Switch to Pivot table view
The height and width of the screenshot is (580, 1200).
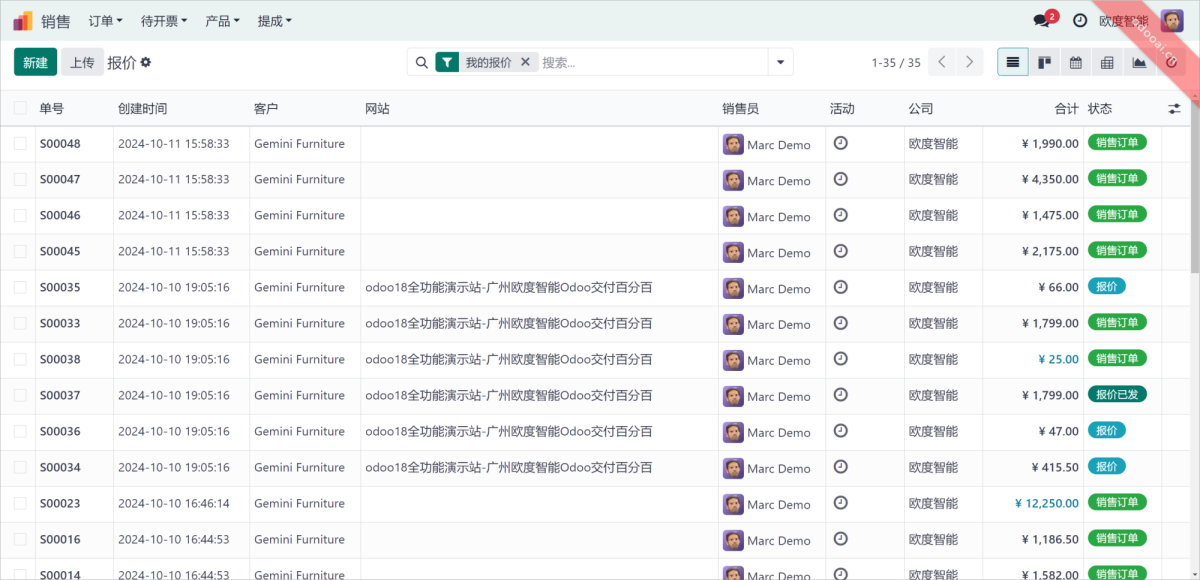click(1107, 62)
